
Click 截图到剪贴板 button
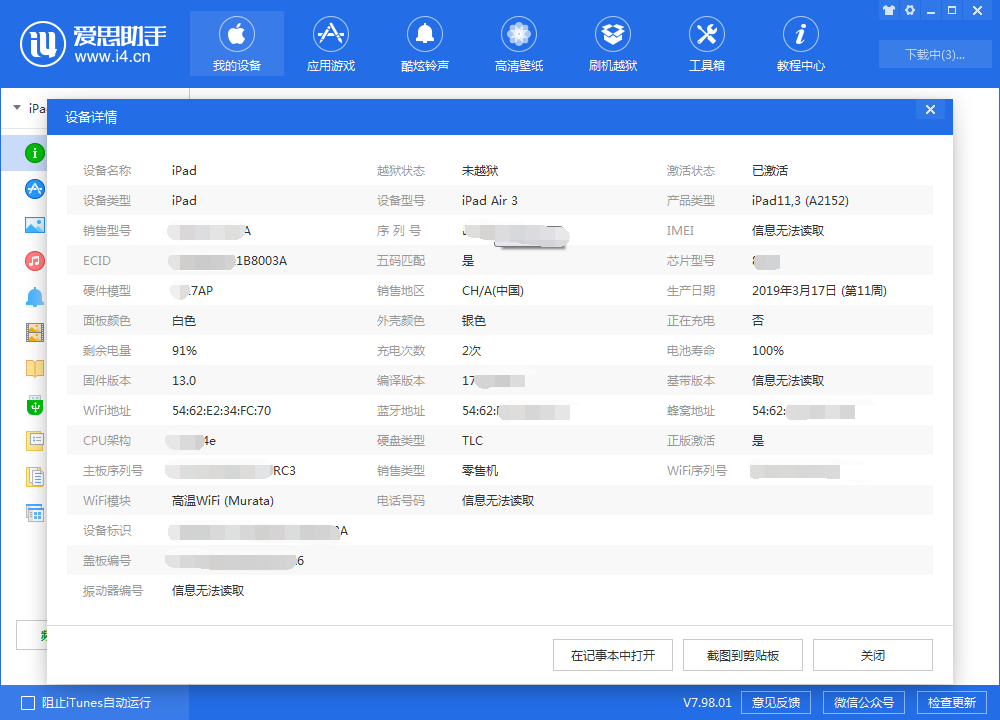pos(743,655)
